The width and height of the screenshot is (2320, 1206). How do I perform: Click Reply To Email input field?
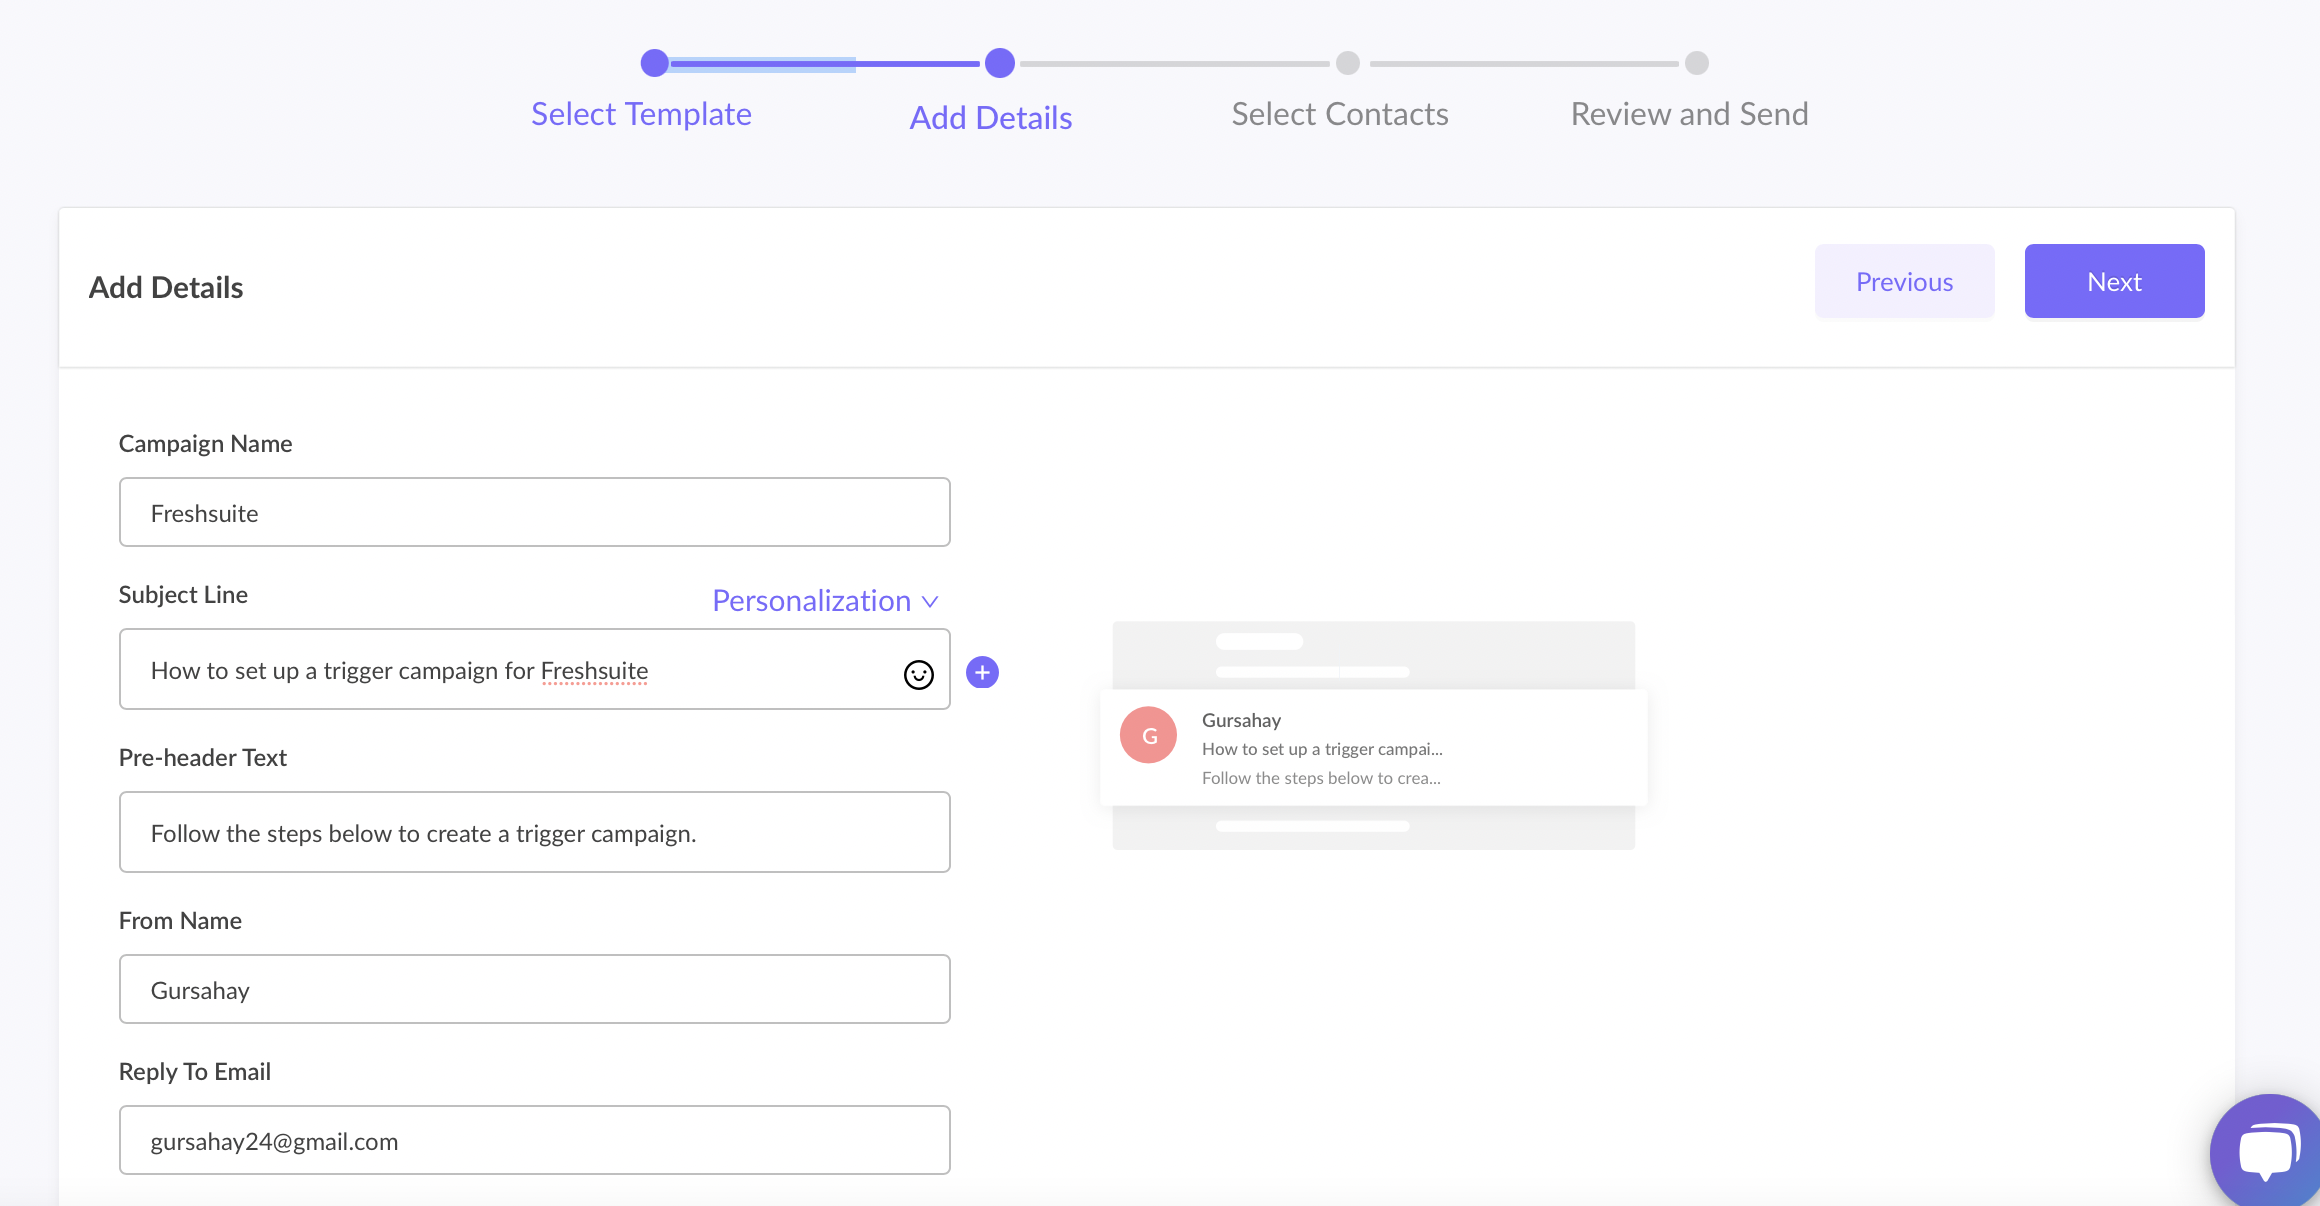pos(536,1140)
